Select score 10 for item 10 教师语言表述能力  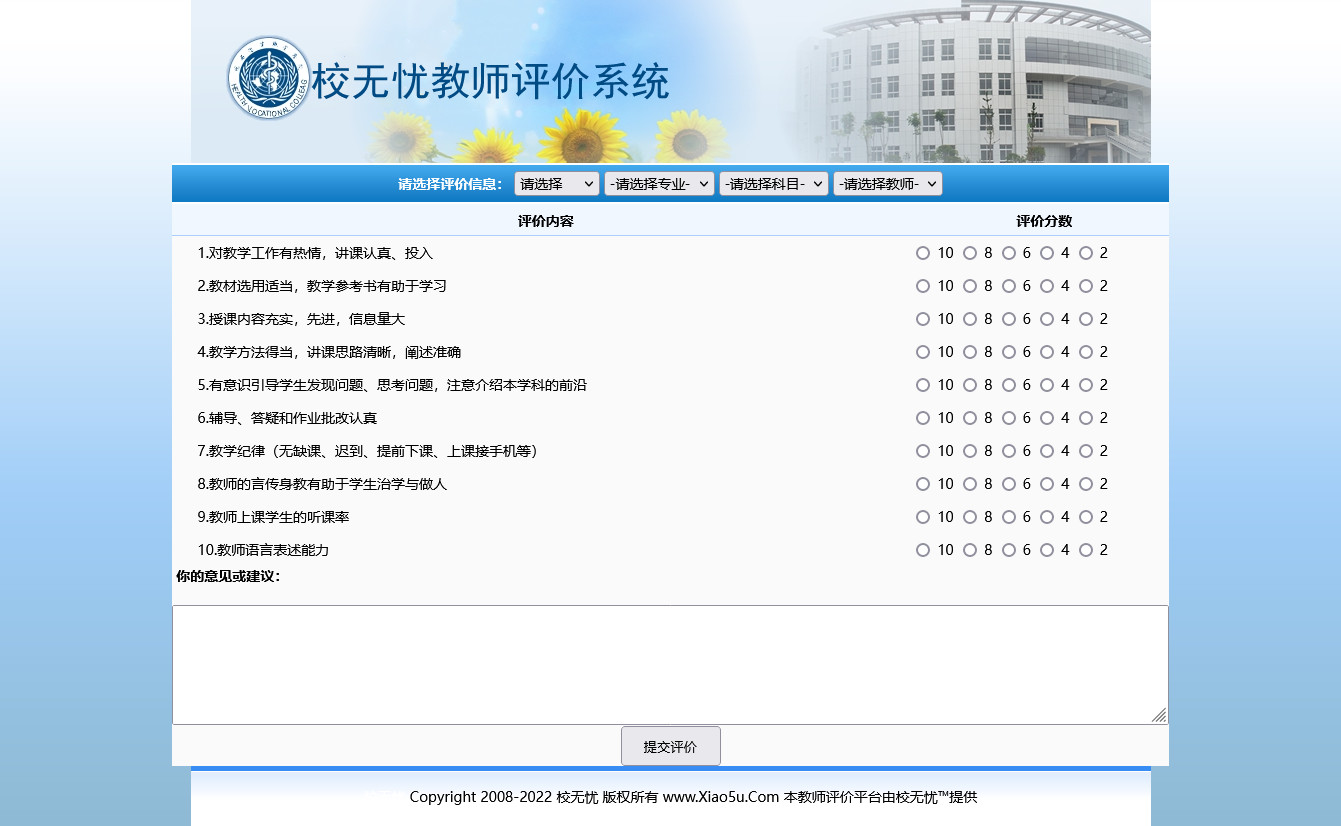click(923, 550)
